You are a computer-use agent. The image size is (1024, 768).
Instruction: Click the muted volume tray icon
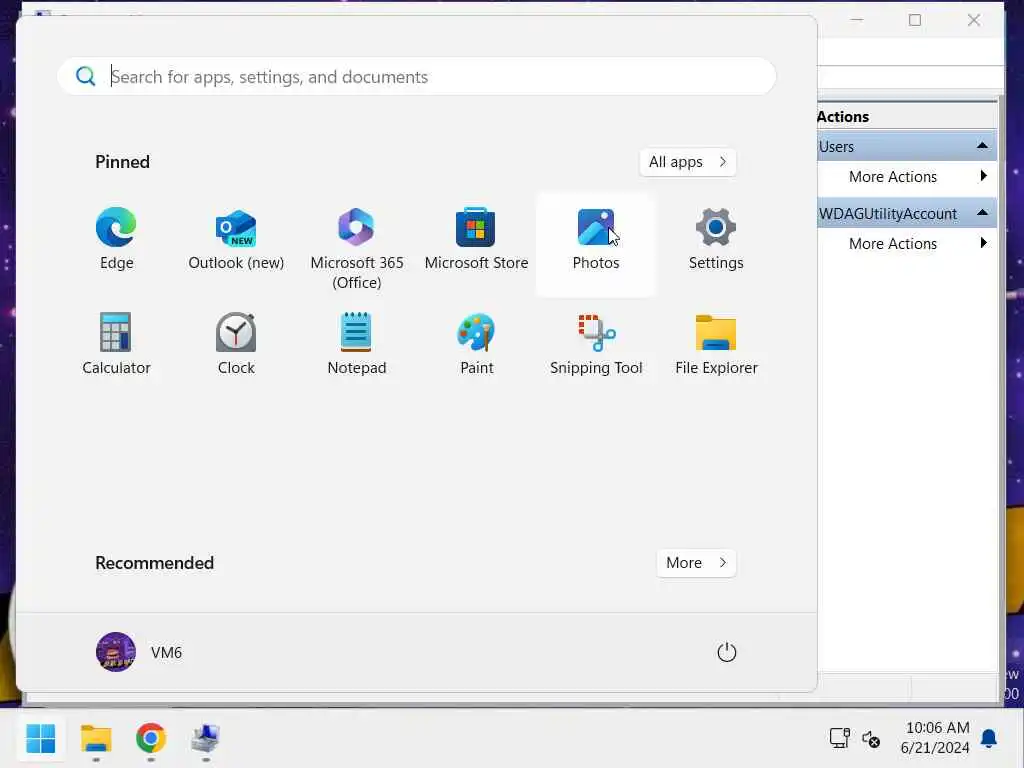coord(871,739)
